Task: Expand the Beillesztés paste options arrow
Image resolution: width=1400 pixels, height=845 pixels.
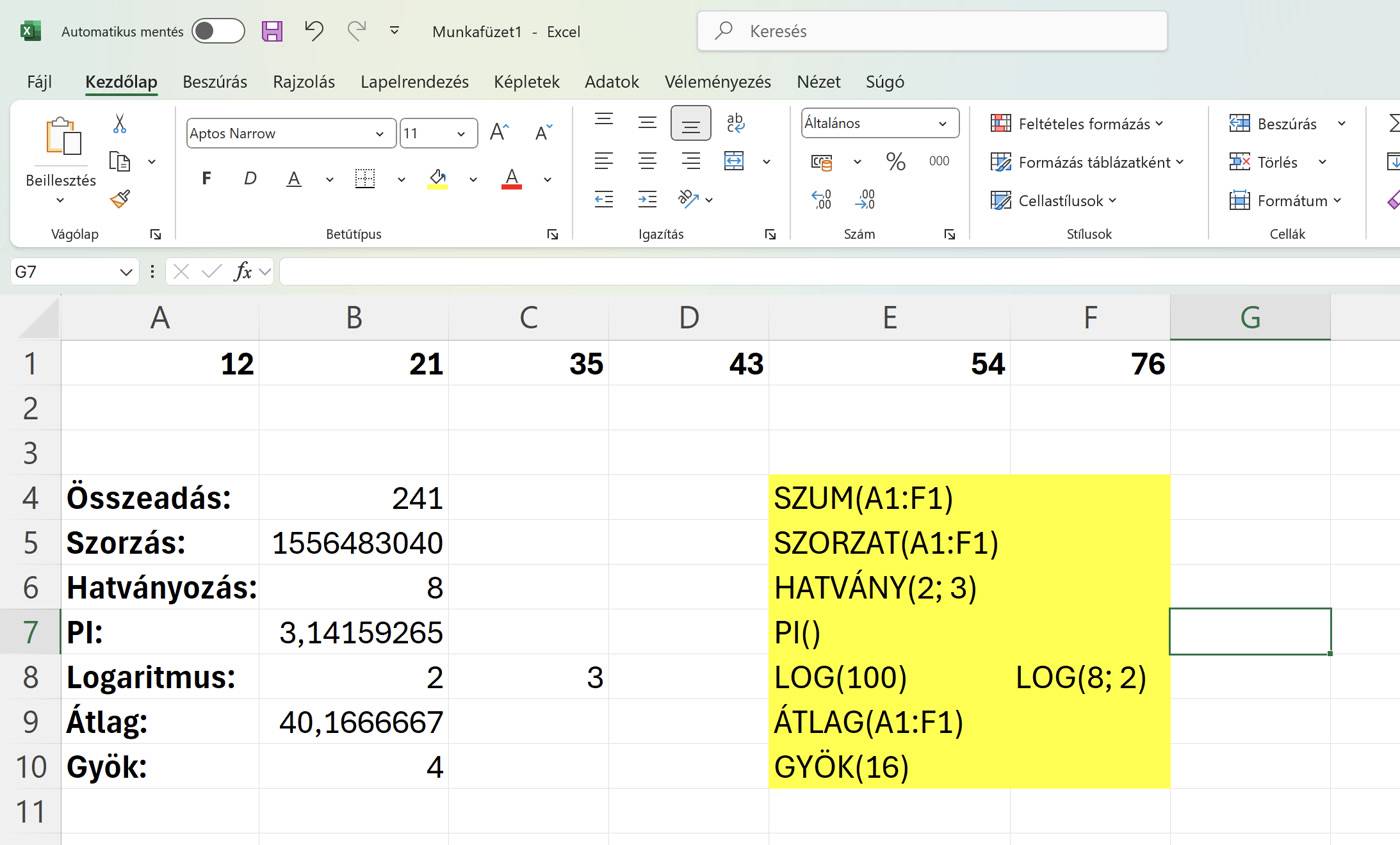Action: click(60, 201)
